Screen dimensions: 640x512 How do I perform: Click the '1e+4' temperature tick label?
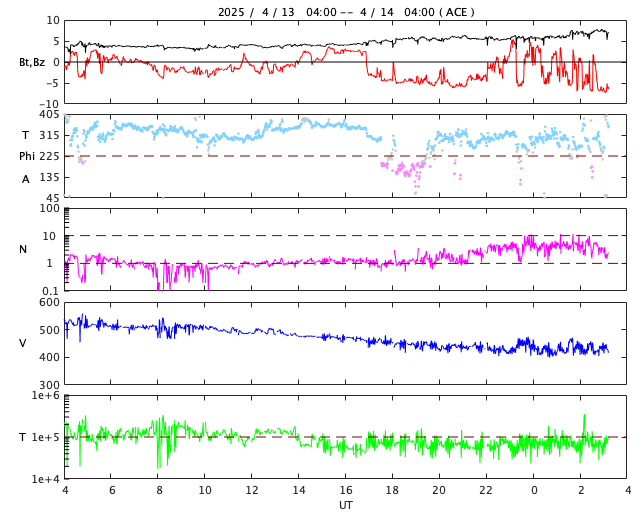click(46, 479)
